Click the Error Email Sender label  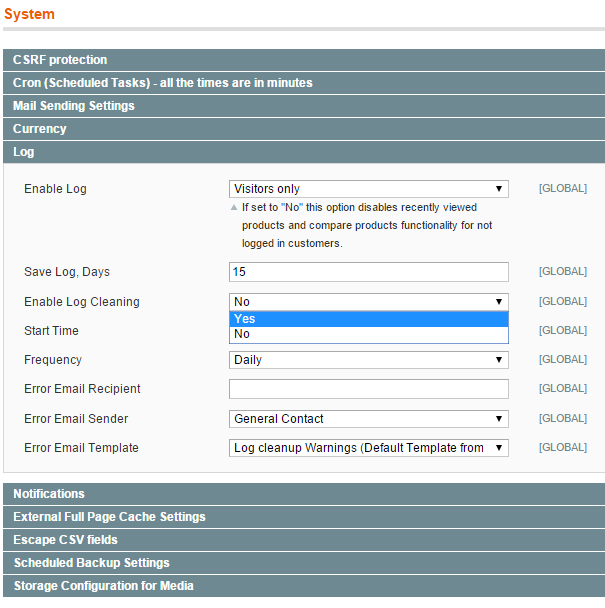[x=76, y=419]
